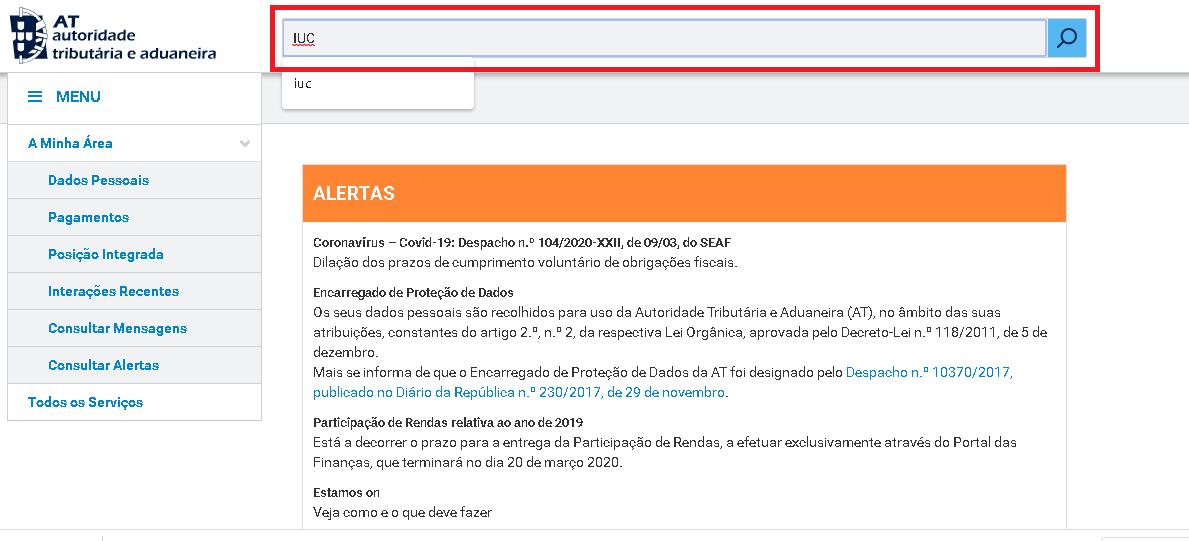
Task: Click the orange ALERTAS panel header
Action: 684,193
